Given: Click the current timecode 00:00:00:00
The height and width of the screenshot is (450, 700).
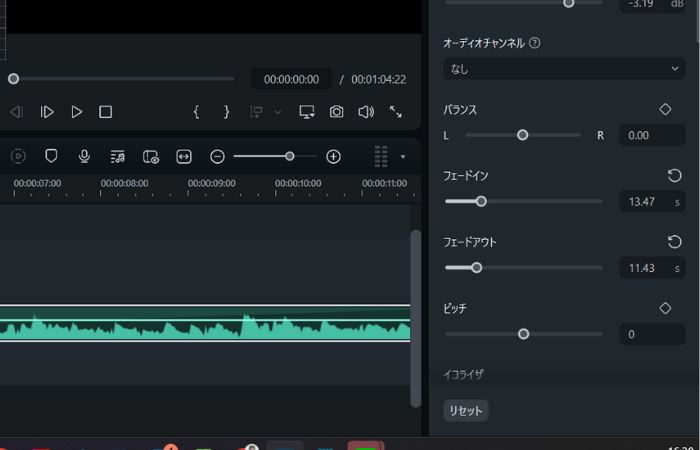Looking at the screenshot, I should pyautogui.click(x=292, y=79).
